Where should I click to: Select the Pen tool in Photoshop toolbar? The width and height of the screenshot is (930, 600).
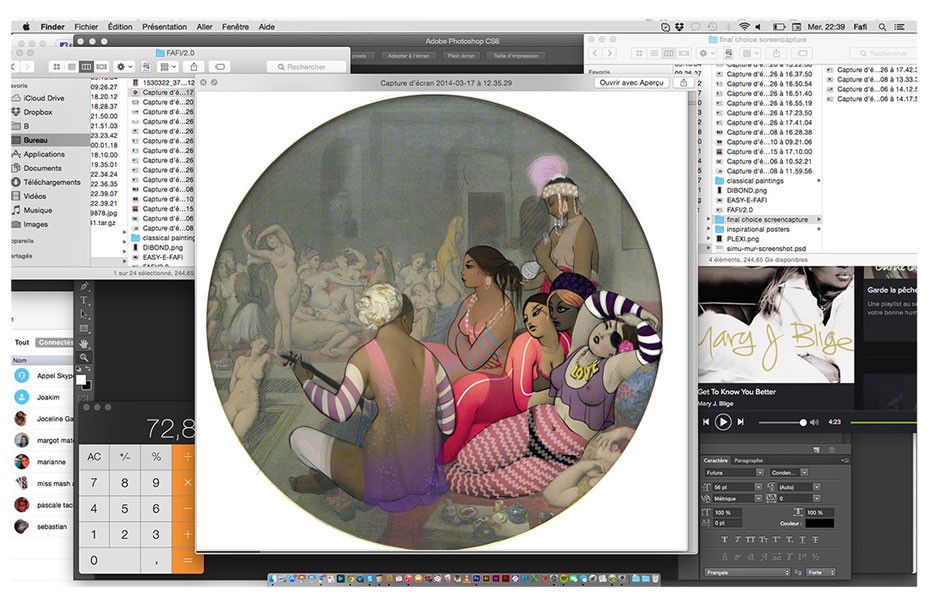point(84,286)
